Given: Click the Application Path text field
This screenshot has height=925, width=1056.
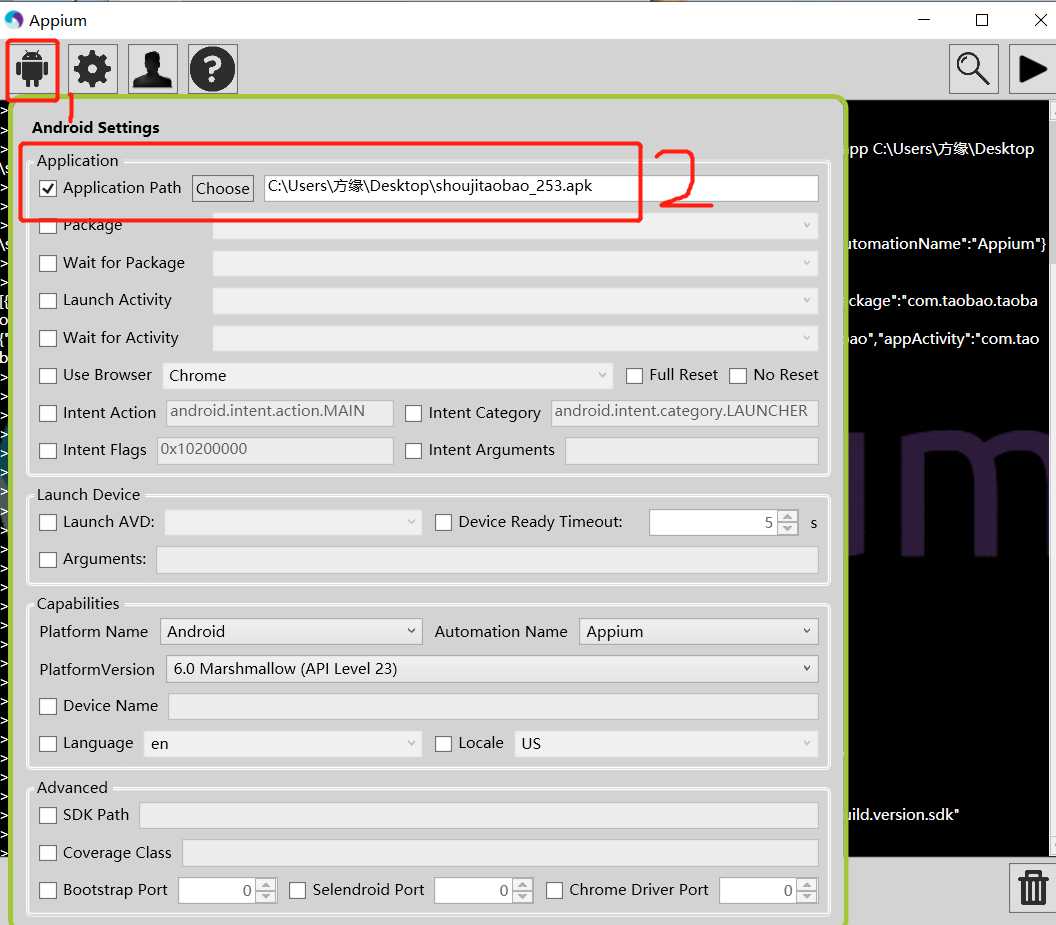Looking at the screenshot, I should [x=541, y=189].
